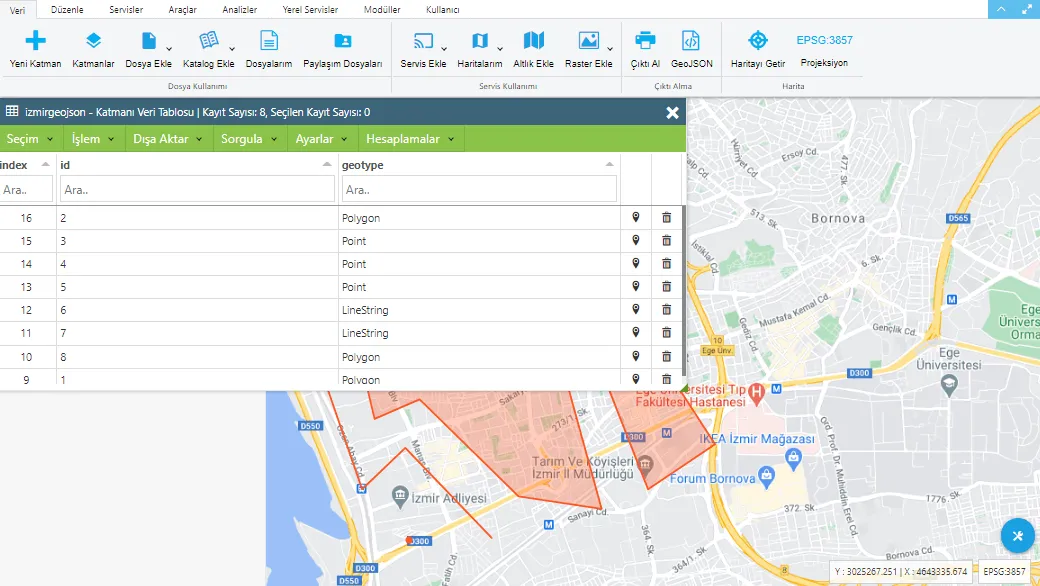The width and height of the screenshot is (1040, 586).
Task: Expand the Haritalarım dropdown arrow
Action: [x=499, y=49]
